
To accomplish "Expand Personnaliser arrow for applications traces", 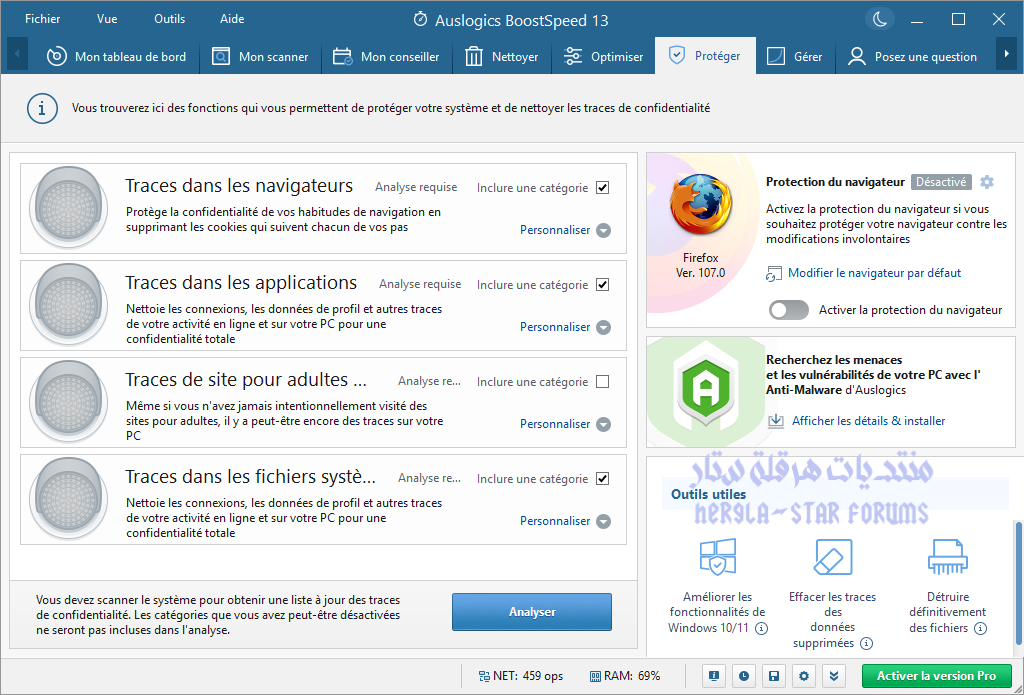I will point(603,327).
